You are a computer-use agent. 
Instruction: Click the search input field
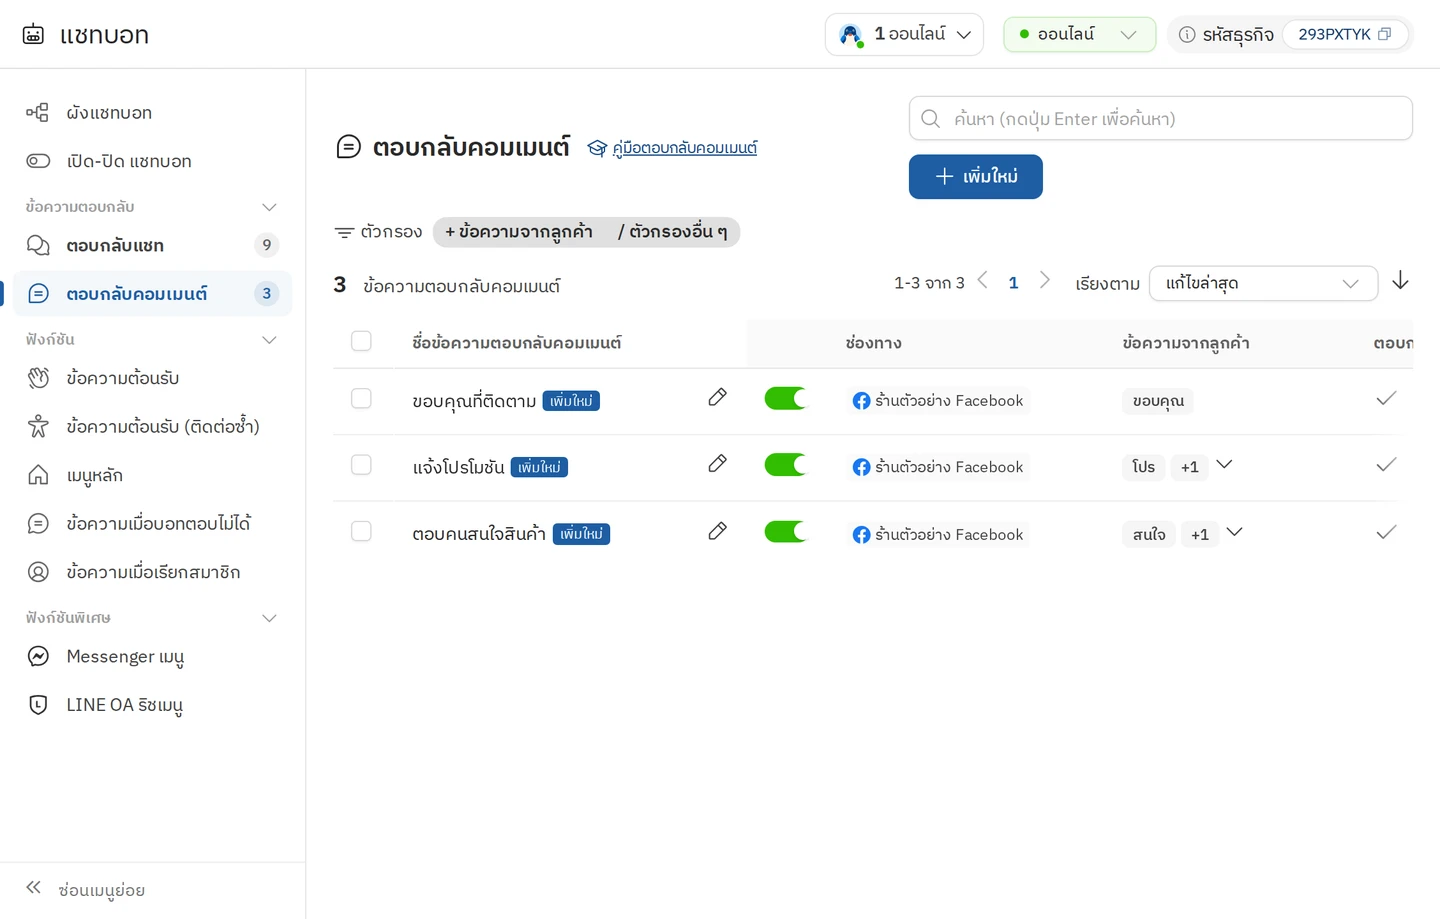coord(1160,119)
